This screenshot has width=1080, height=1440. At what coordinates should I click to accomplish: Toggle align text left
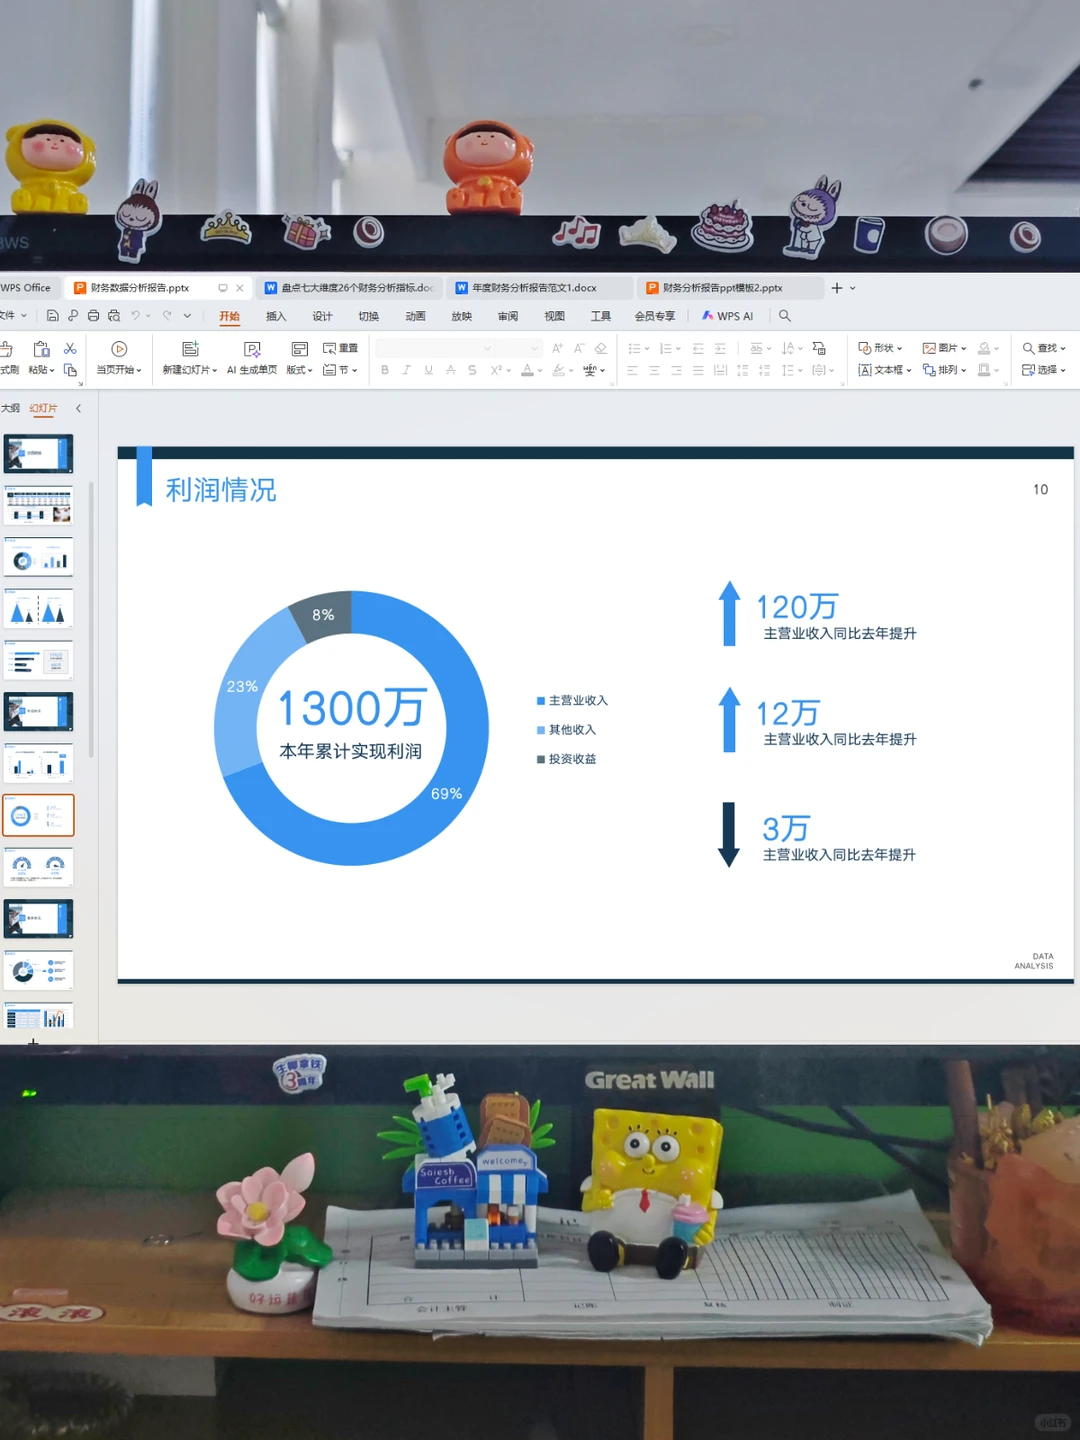[x=632, y=370]
